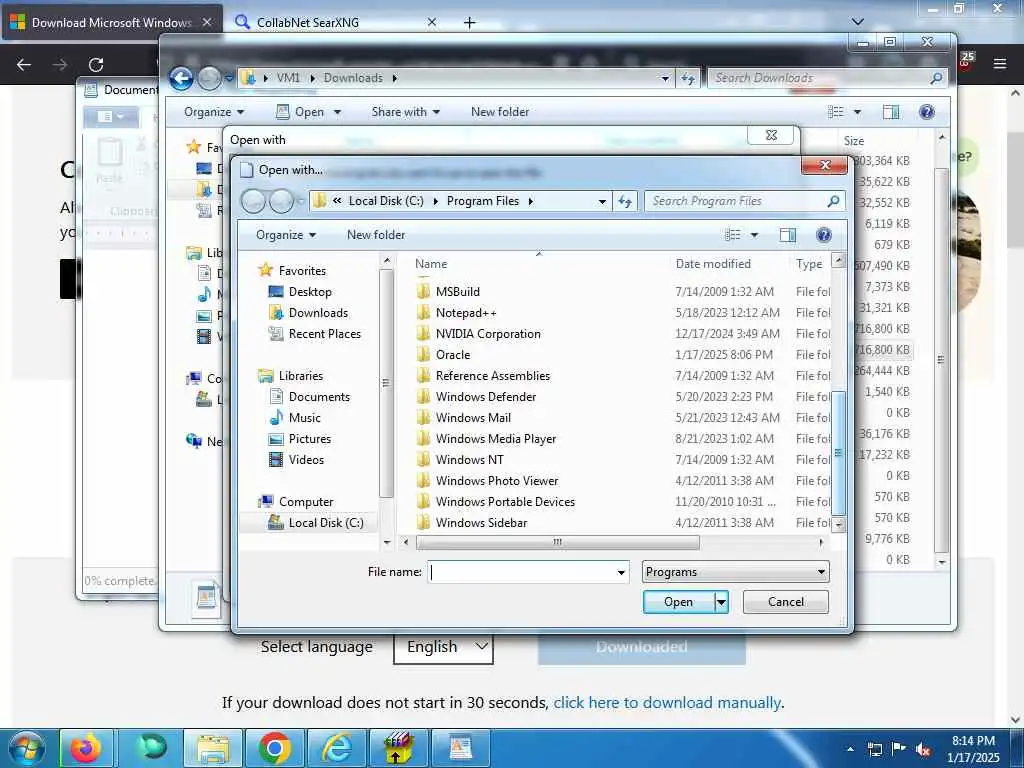Click the File name input field
The image size is (1024, 768).
pos(520,572)
